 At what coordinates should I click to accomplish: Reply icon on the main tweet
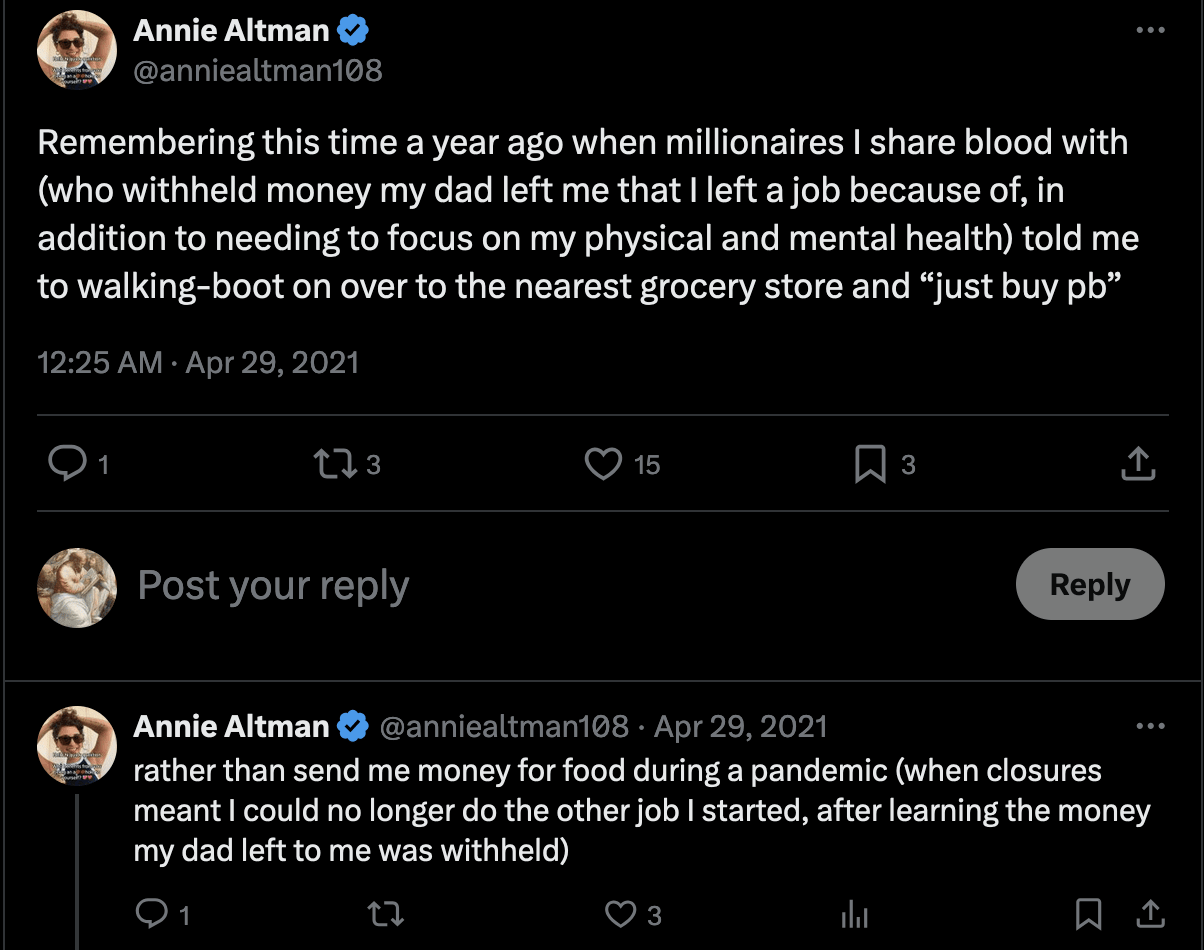[67, 464]
